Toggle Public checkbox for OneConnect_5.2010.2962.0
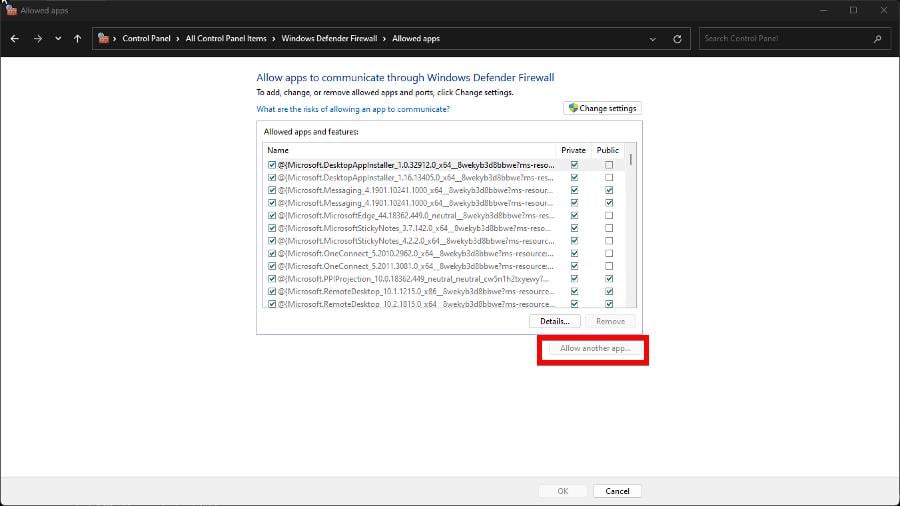Viewport: 900px width, 506px height. (609, 254)
